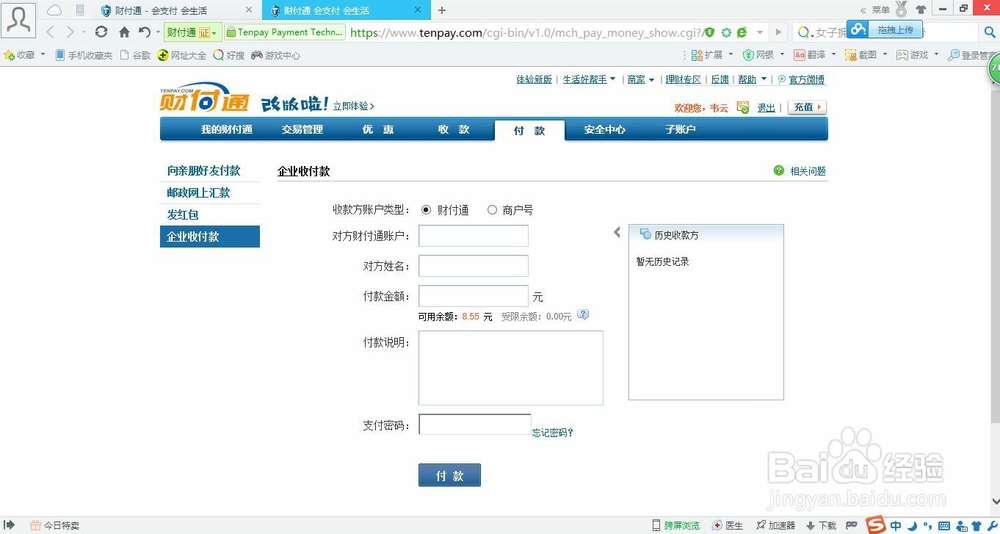This screenshot has width=1000, height=534.
Task: Click the soft keyboard icon in input bar
Action: click(x=943, y=526)
